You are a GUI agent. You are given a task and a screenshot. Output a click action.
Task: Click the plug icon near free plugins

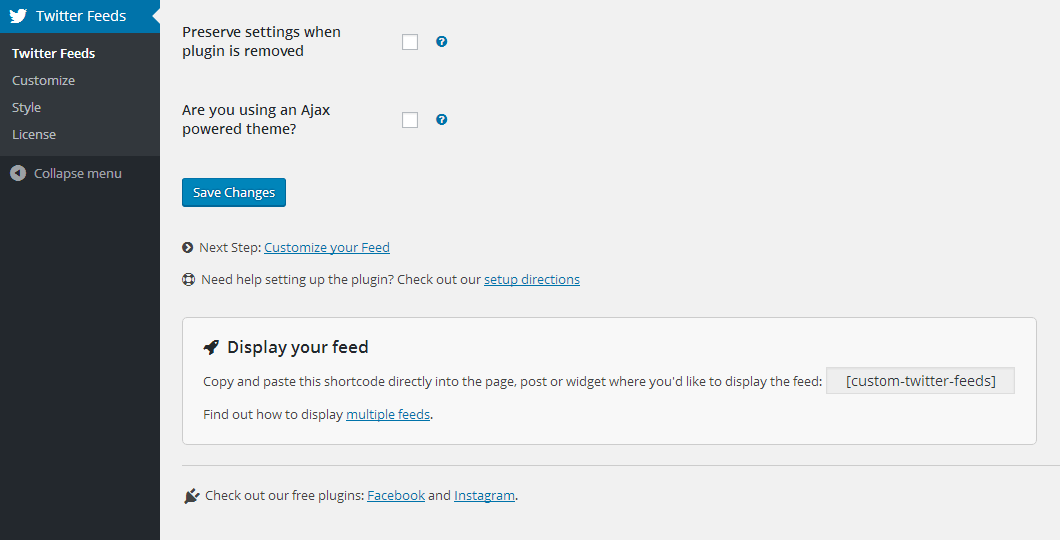point(192,495)
